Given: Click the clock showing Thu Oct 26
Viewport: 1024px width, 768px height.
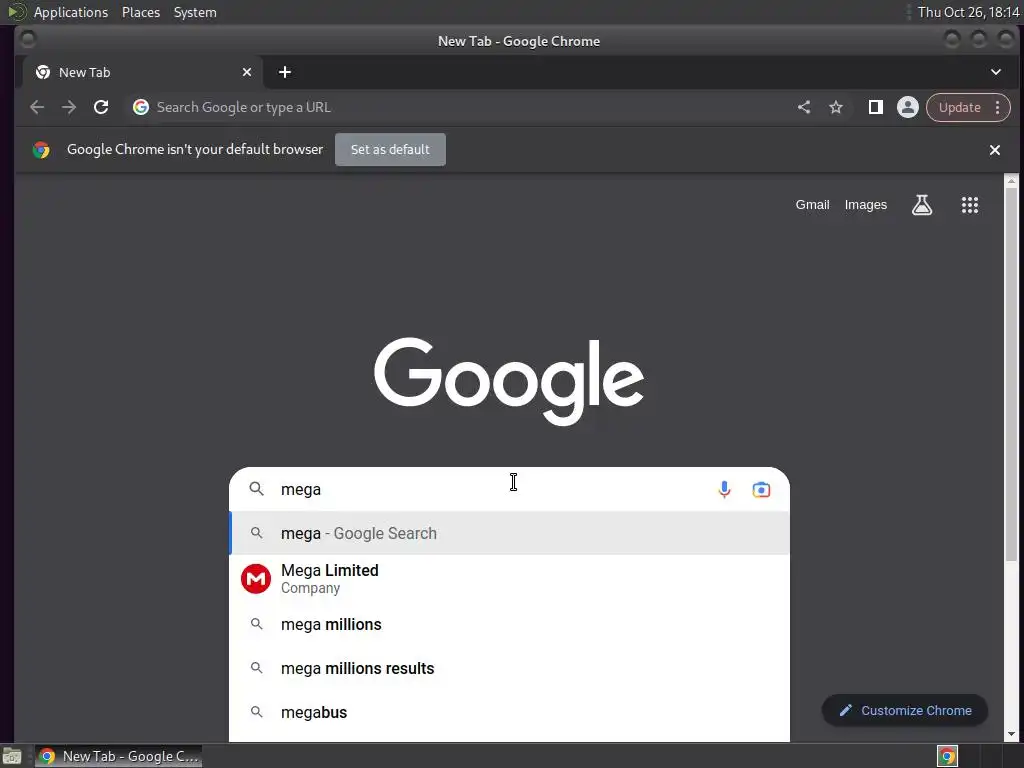Looking at the screenshot, I should (x=968, y=12).
